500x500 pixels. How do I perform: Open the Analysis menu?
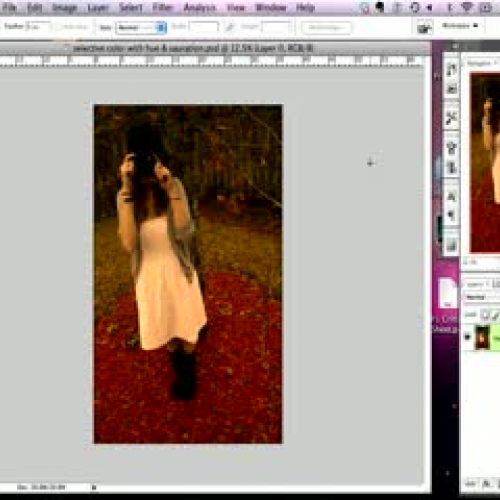[x=200, y=7]
